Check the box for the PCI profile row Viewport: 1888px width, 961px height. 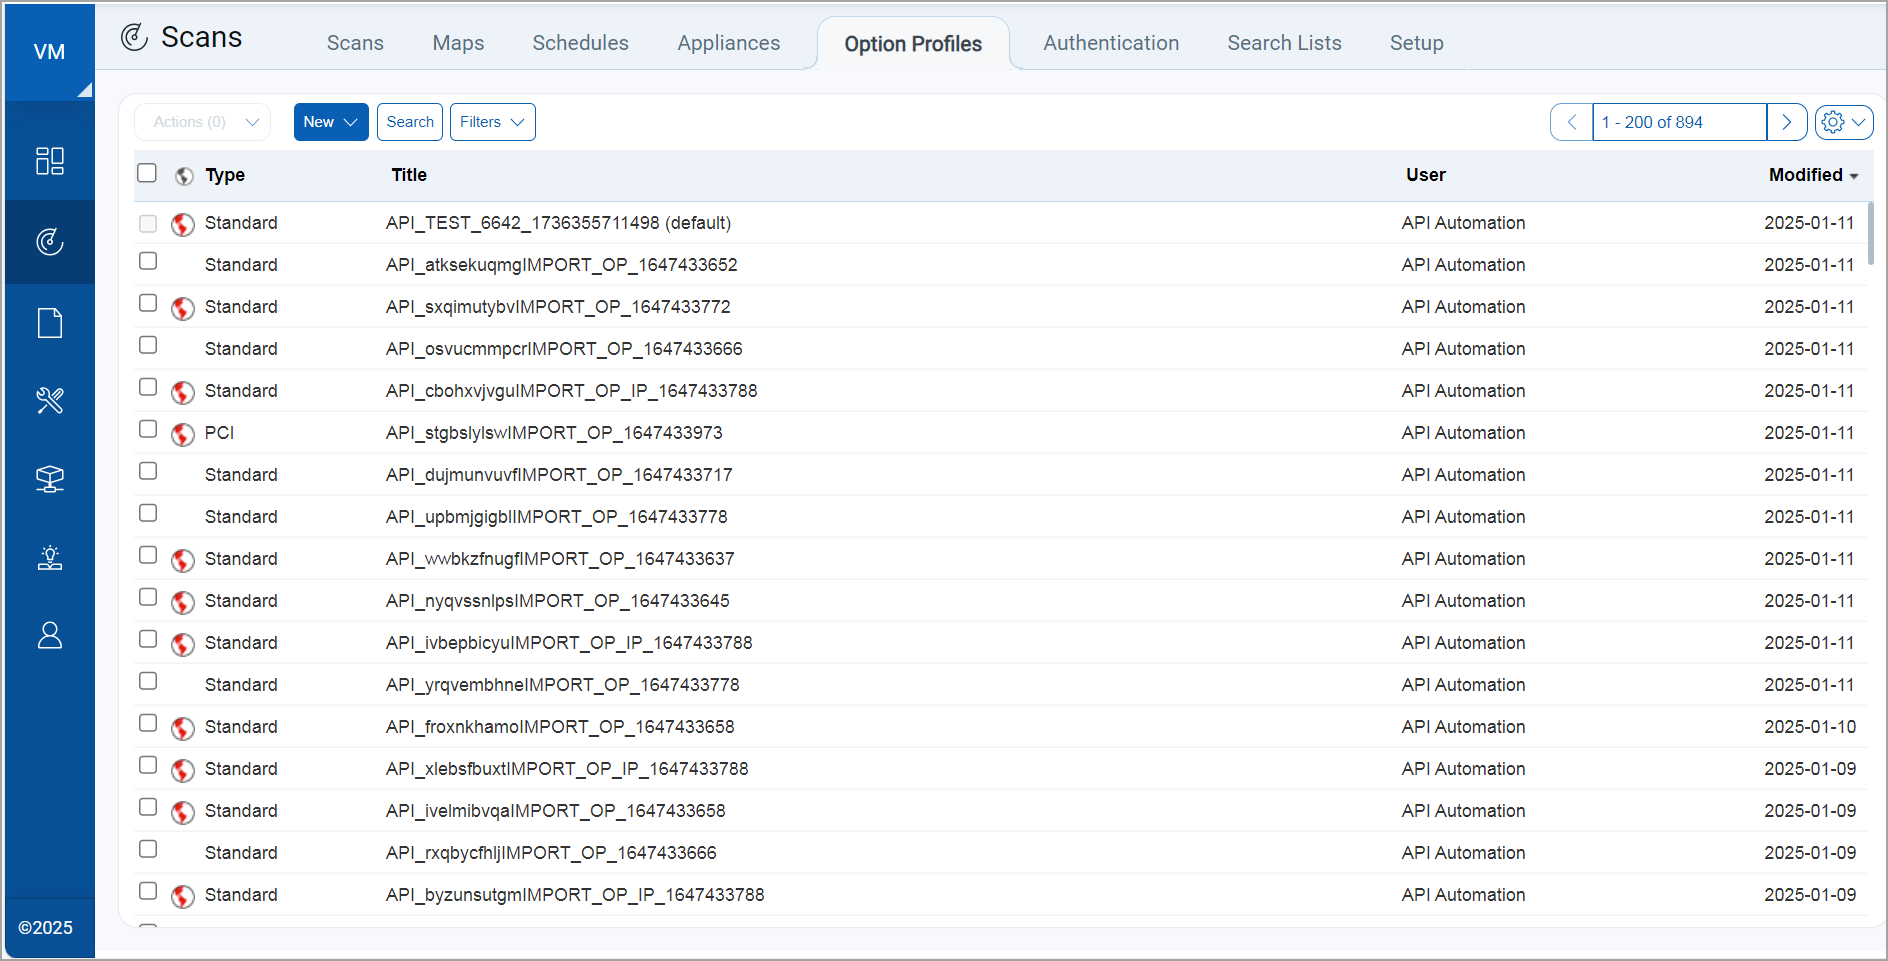click(x=147, y=429)
